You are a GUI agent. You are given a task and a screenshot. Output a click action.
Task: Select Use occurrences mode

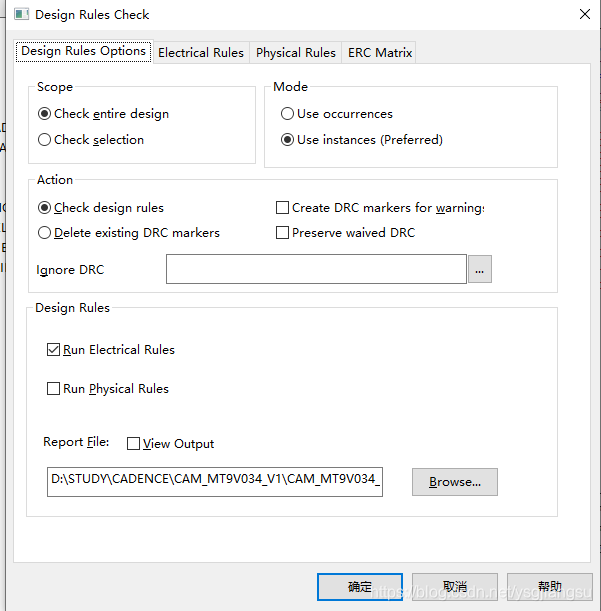(x=288, y=114)
